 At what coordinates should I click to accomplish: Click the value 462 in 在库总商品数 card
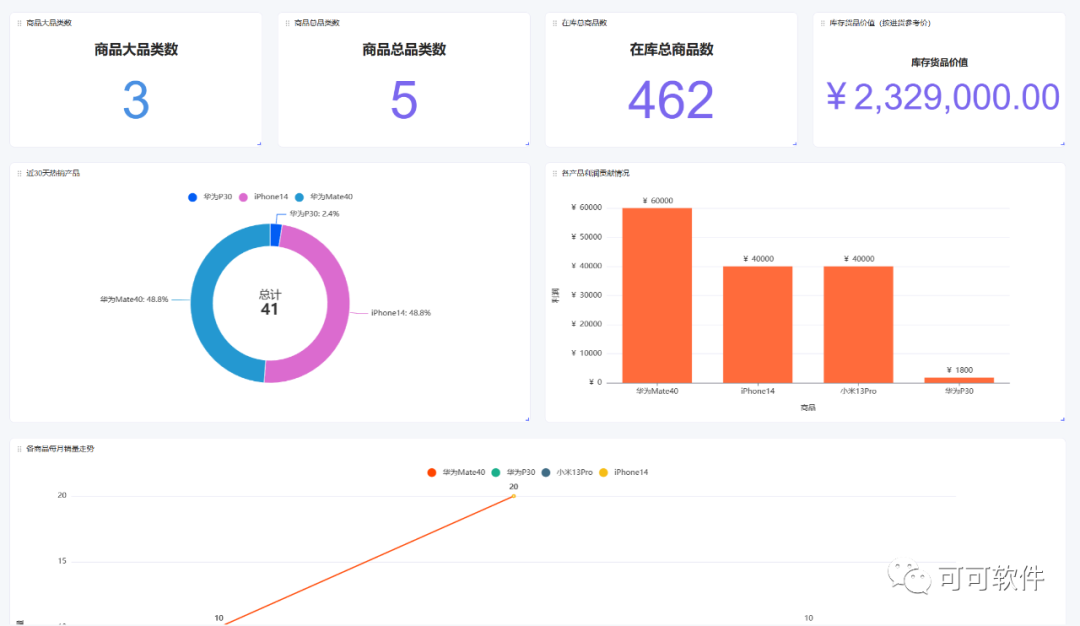[671, 101]
